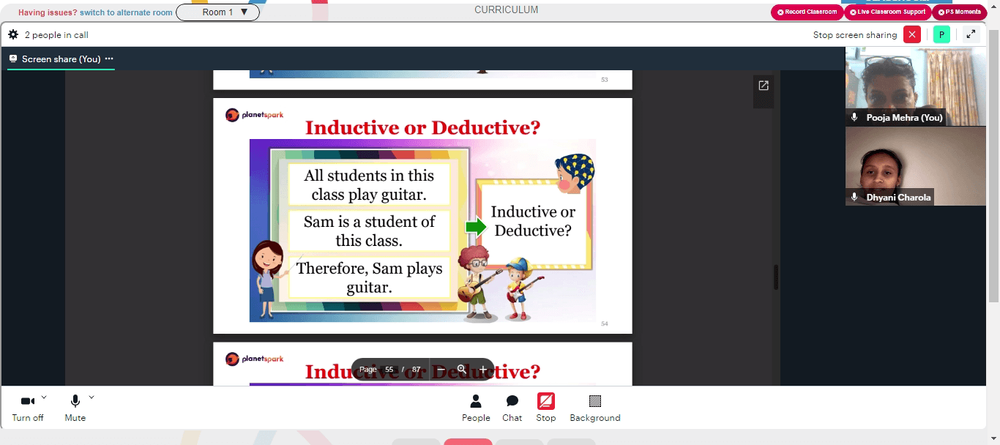Click the green P participant avatar
Image resolution: width=1000 pixels, height=445 pixels.
click(x=941, y=34)
